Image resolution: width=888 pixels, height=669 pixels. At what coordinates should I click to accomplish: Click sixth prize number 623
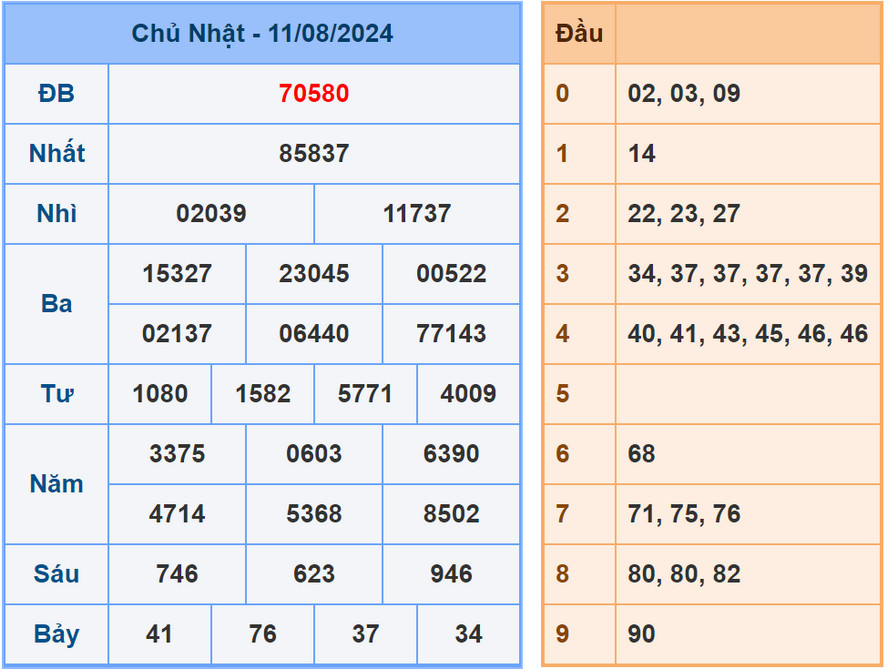click(x=314, y=573)
